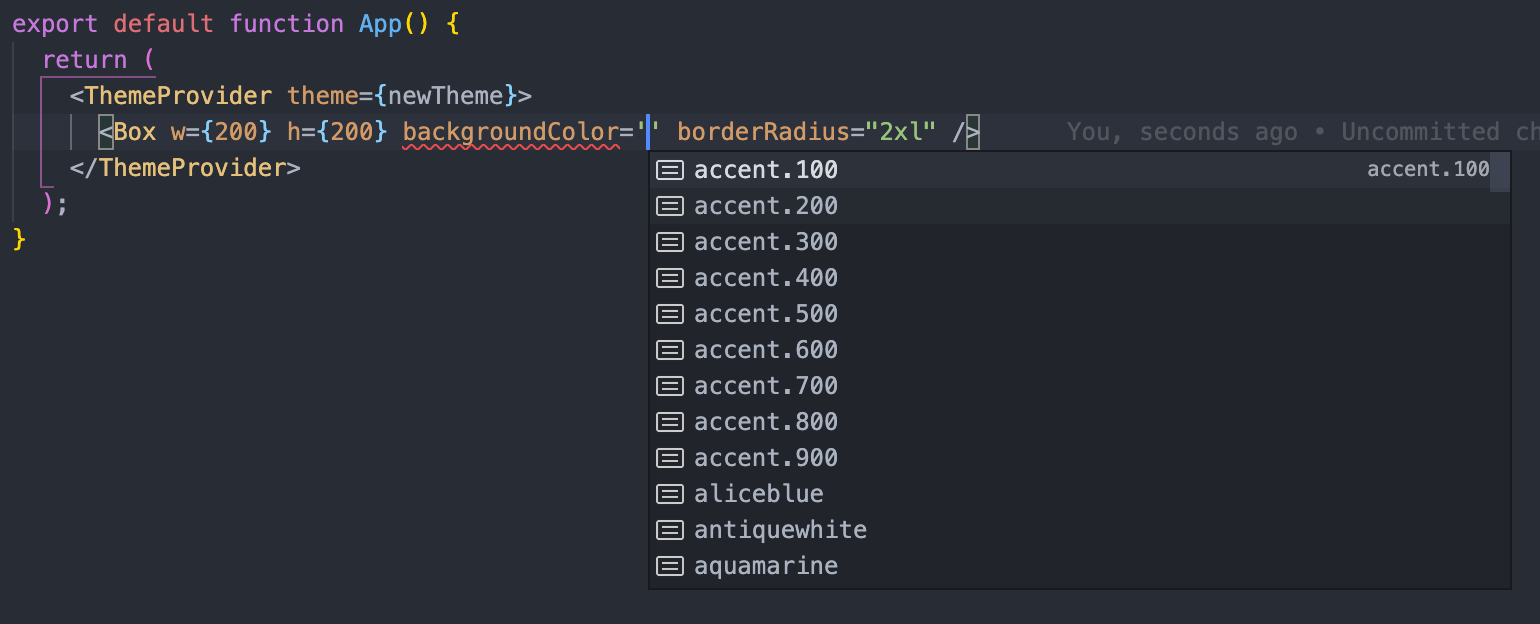The width and height of the screenshot is (1540, 624).
Task: Choose the accent.400 completion entry
Action: coord(1080,278)
